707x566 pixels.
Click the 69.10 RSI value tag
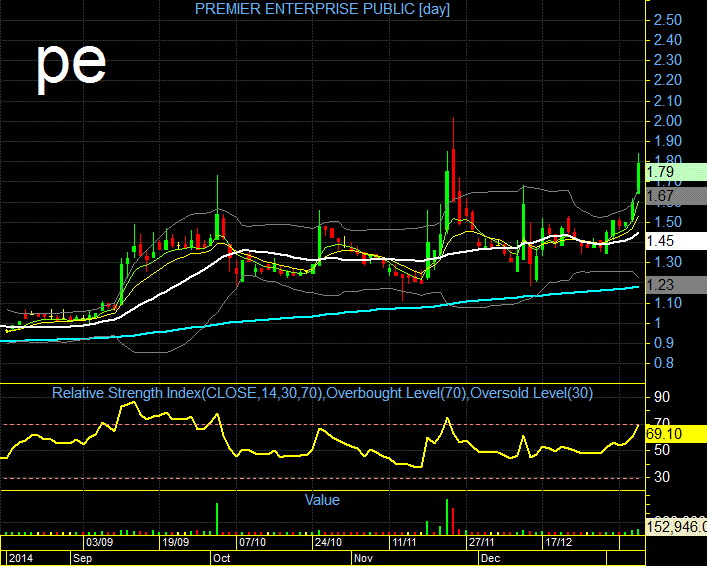(676, 434)
